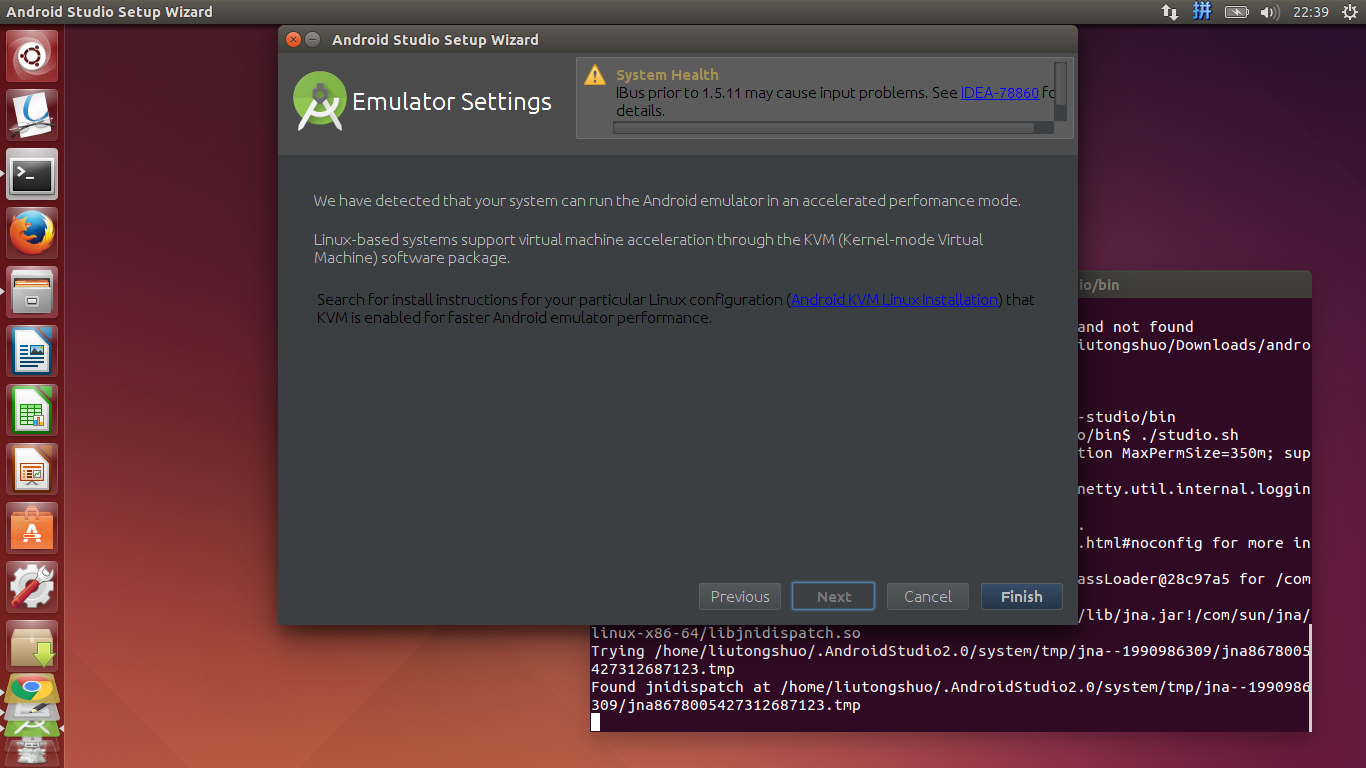Click terminal line beginning 'Trying /home/liutongshuo'
The image size is (1366, 768).
pos(950,660)
